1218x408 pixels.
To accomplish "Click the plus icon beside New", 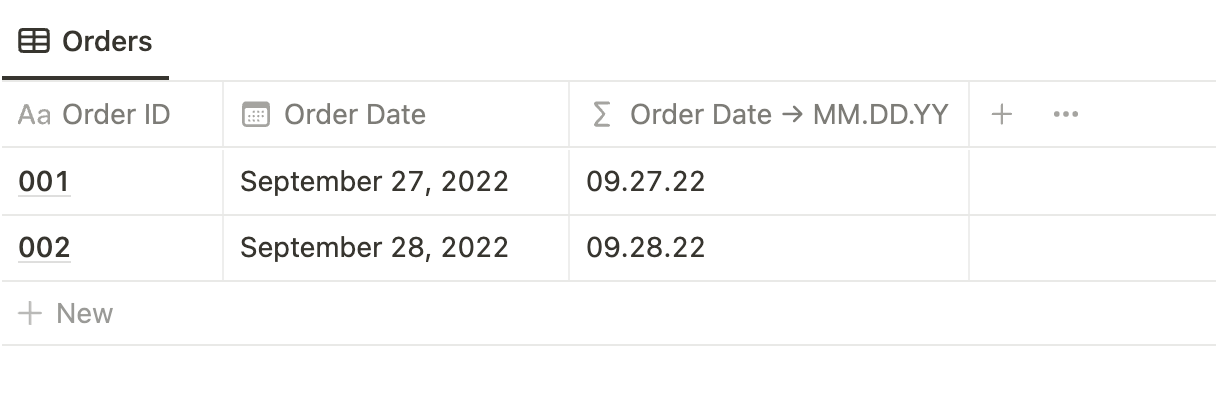I will click(x=31, y=314).
